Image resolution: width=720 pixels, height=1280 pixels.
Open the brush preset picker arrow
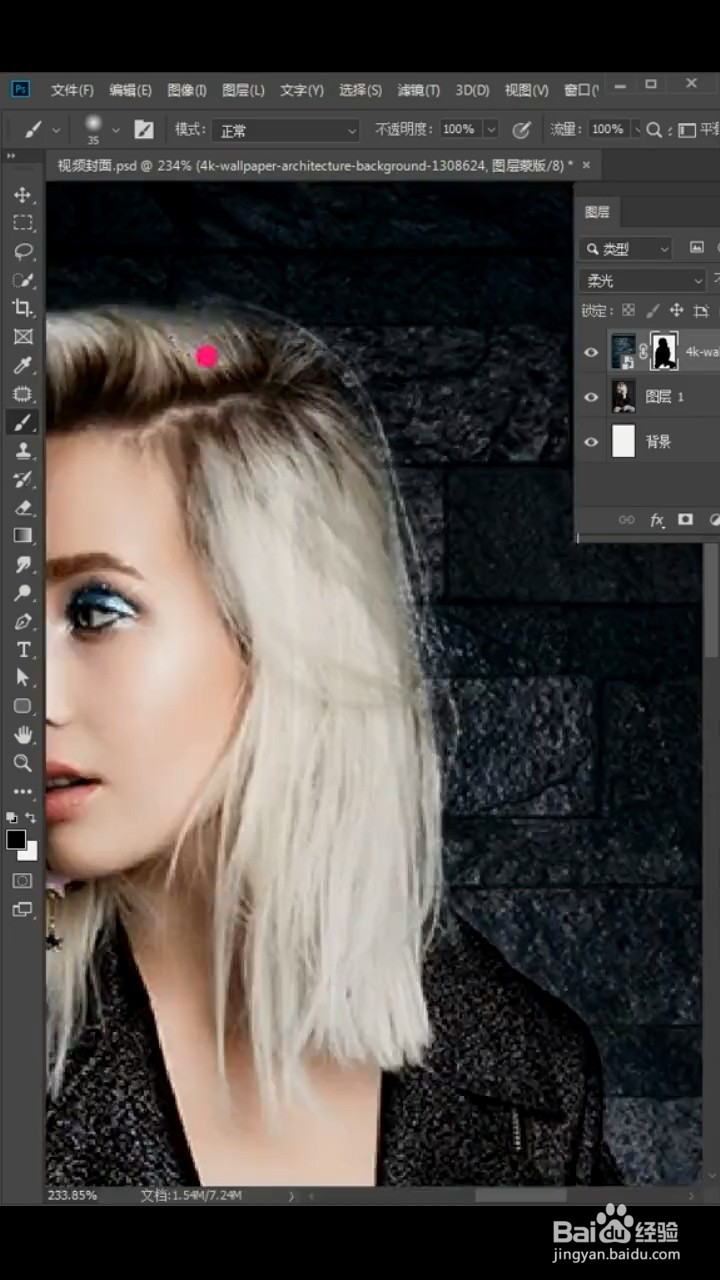pyautogui.click(x=116, y=129)
